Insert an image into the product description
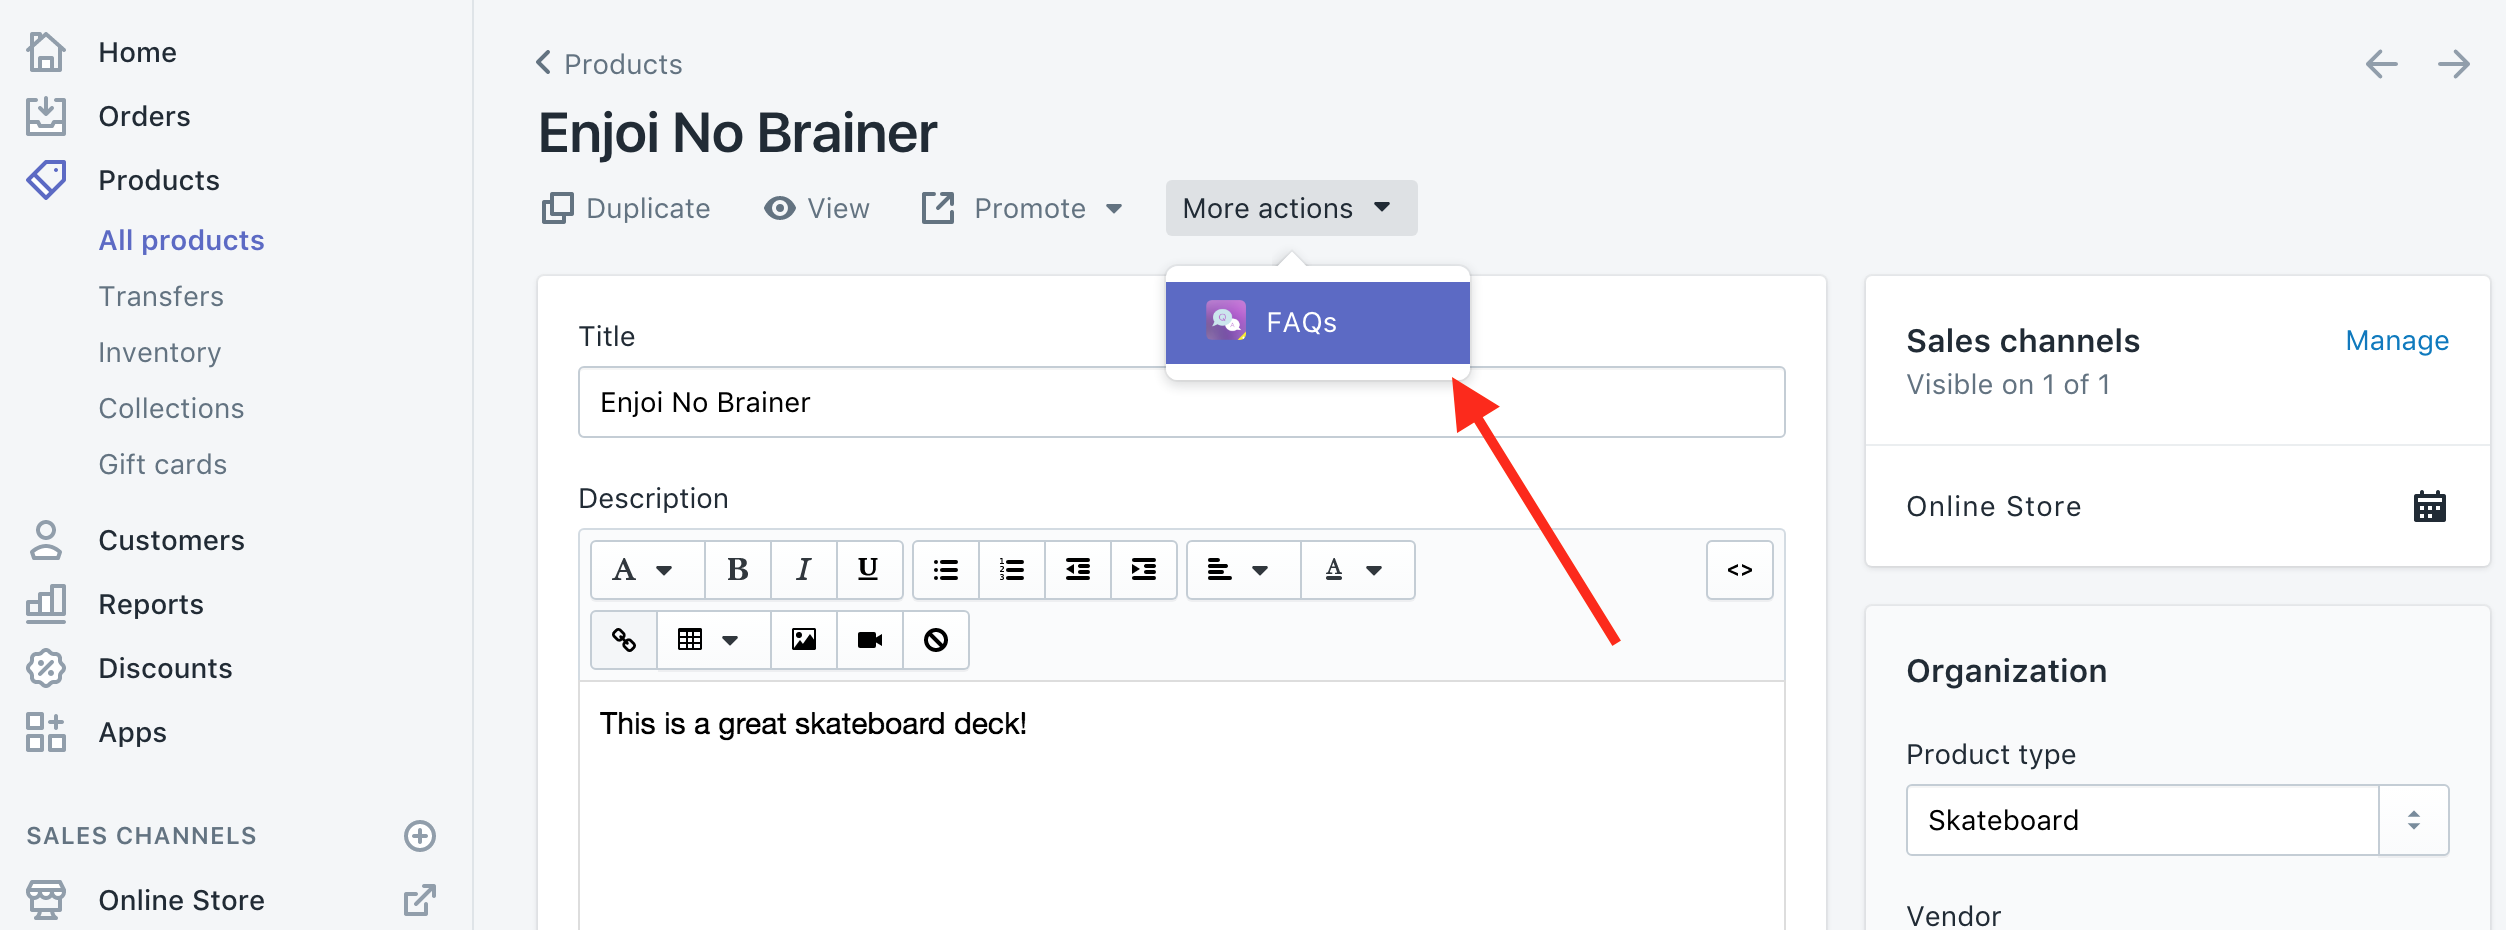The image size is (2506, 930). [x=803, y=640]
